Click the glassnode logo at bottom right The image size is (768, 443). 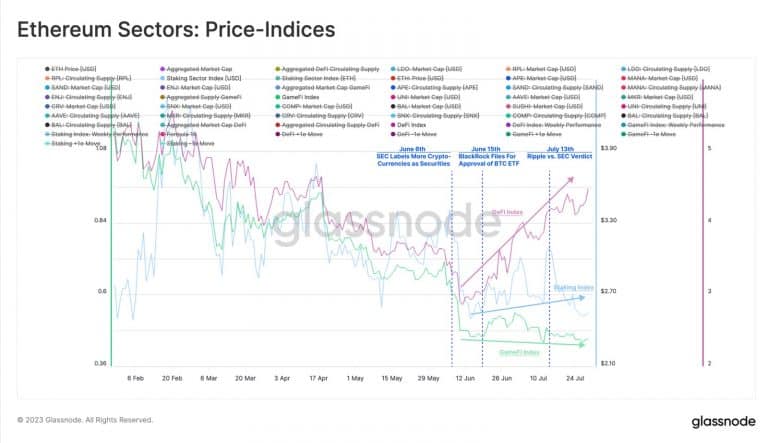(722, 421)
